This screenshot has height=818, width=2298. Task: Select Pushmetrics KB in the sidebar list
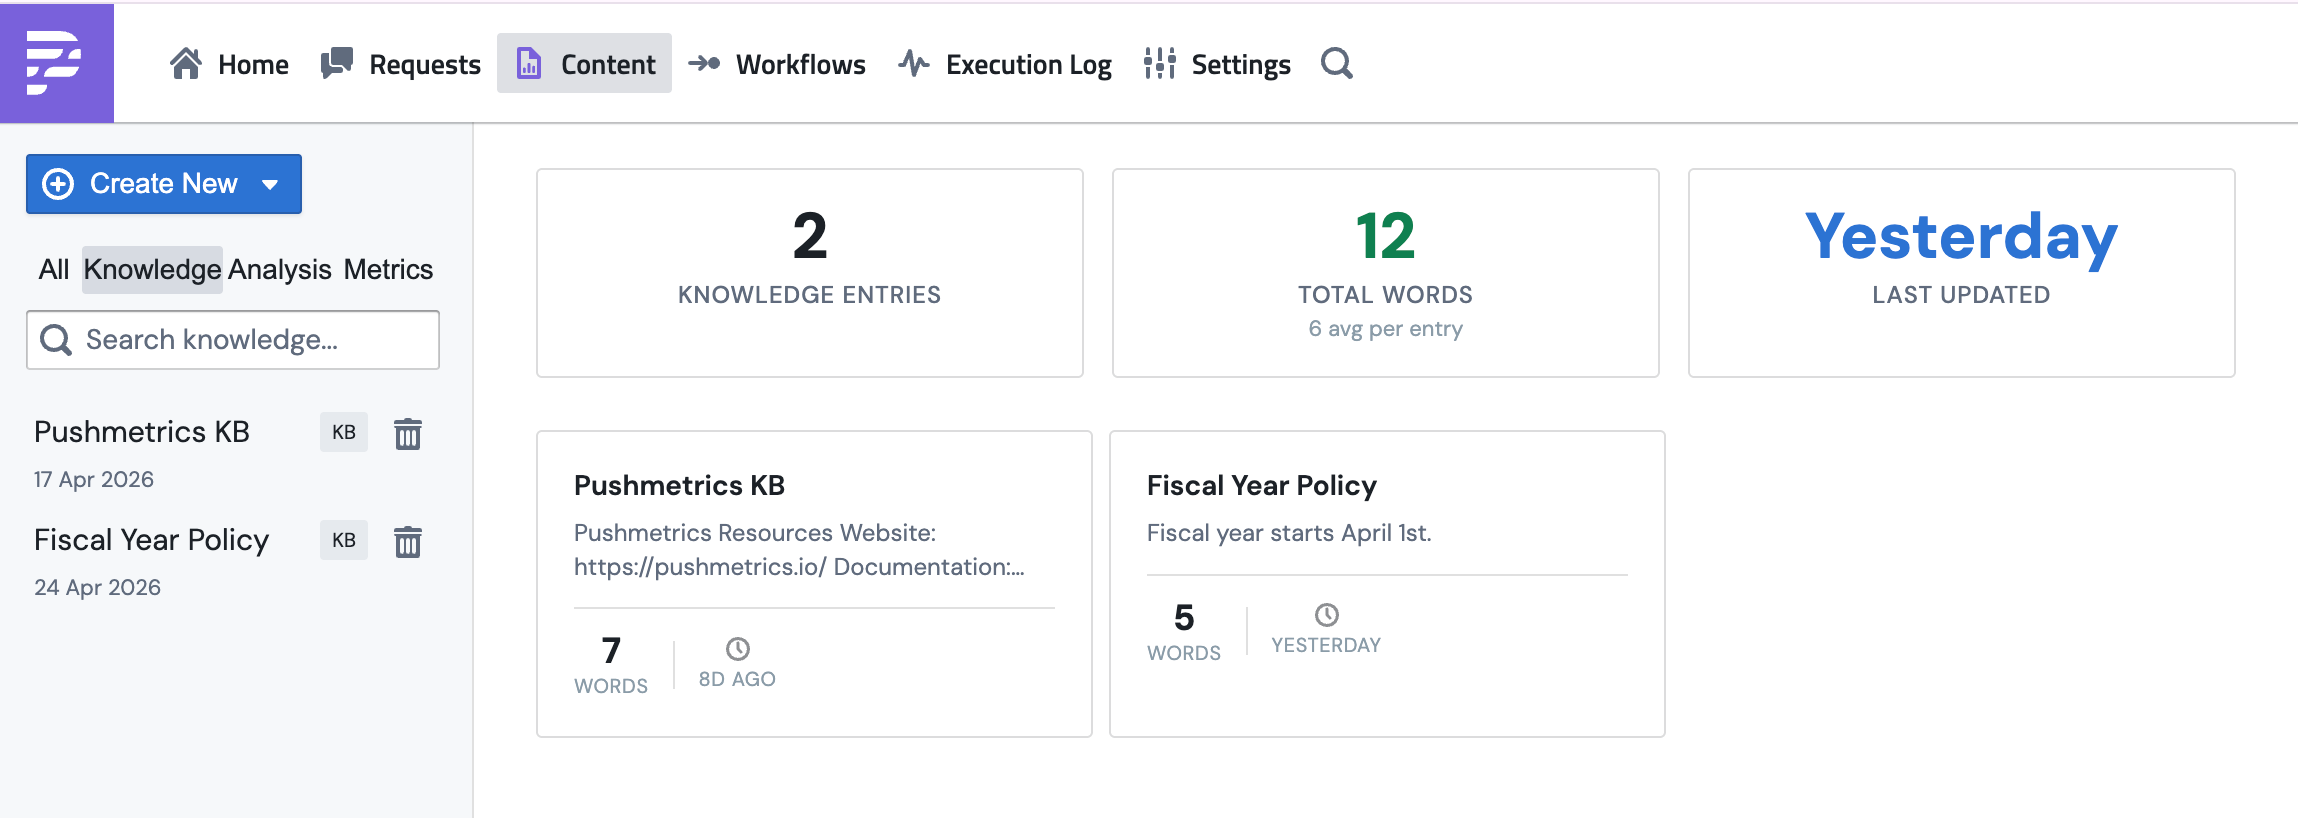tap(142, 432)
